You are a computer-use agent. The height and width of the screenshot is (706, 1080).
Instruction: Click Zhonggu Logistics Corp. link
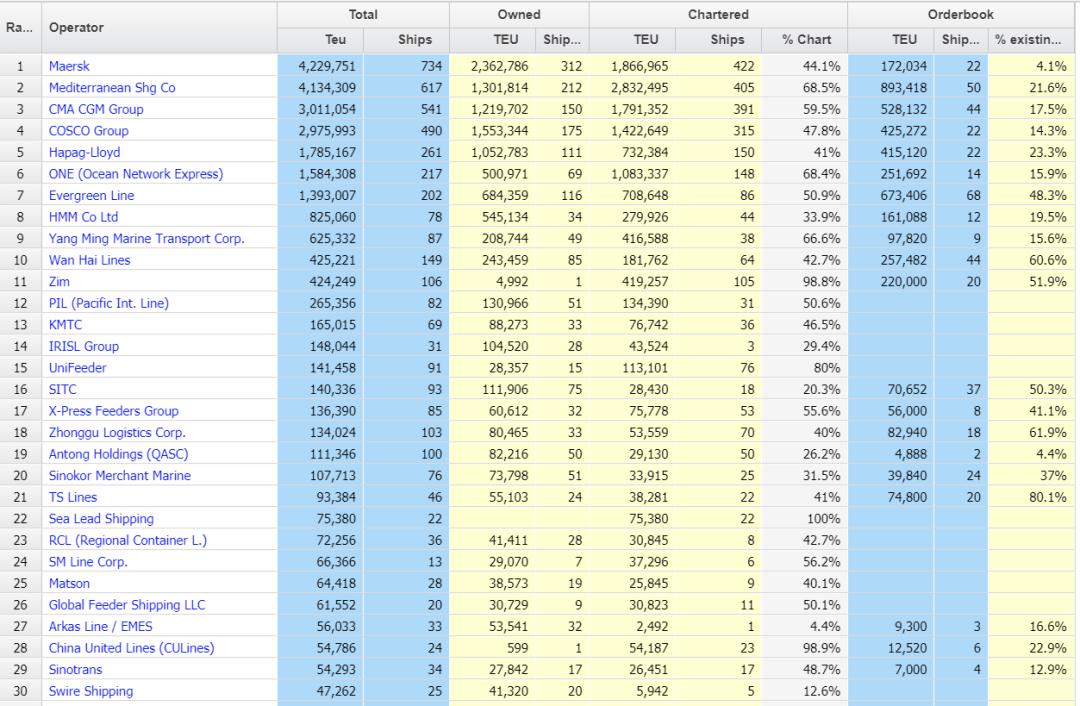pyautogui.click(x=117, y=433)
